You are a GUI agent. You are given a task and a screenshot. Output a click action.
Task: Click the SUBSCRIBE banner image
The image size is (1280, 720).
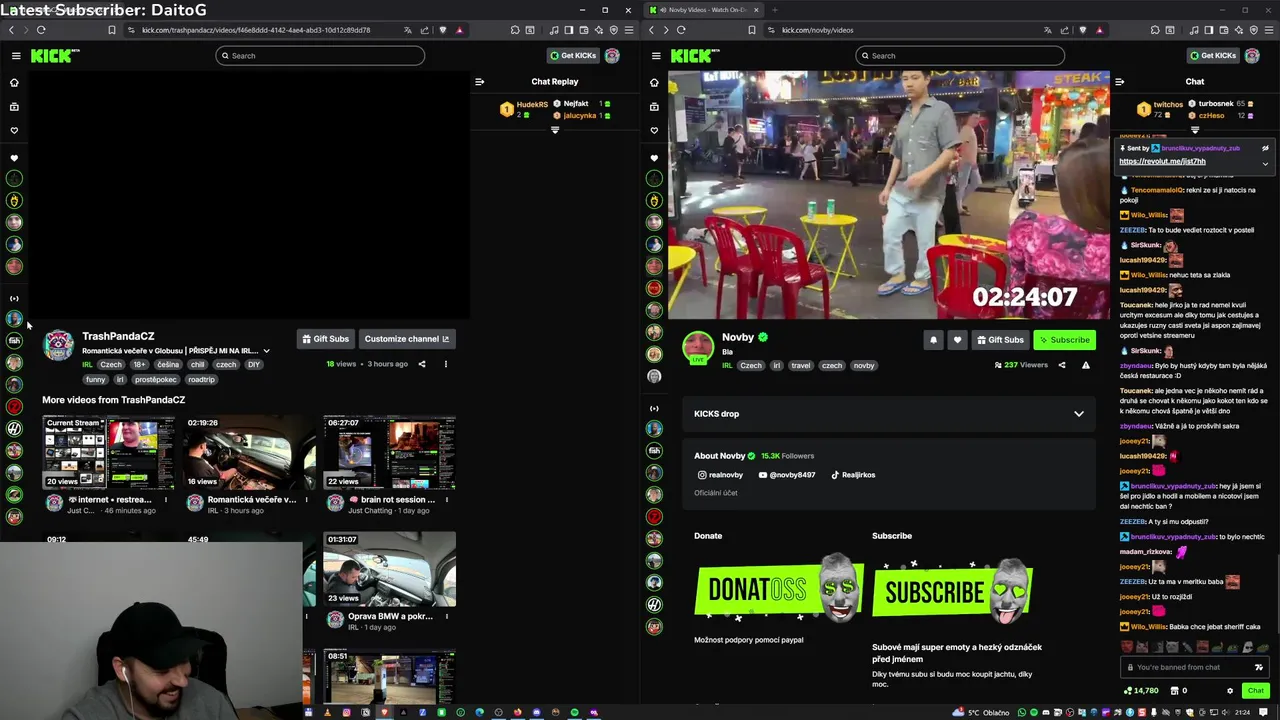point(952,590)
